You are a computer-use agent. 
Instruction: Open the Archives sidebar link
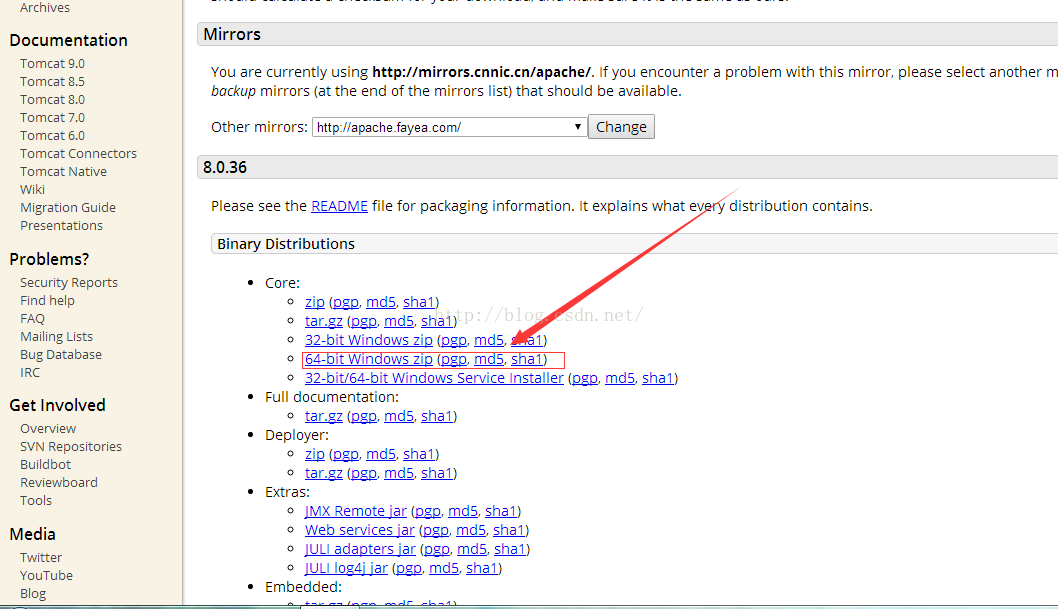(45, 7)
